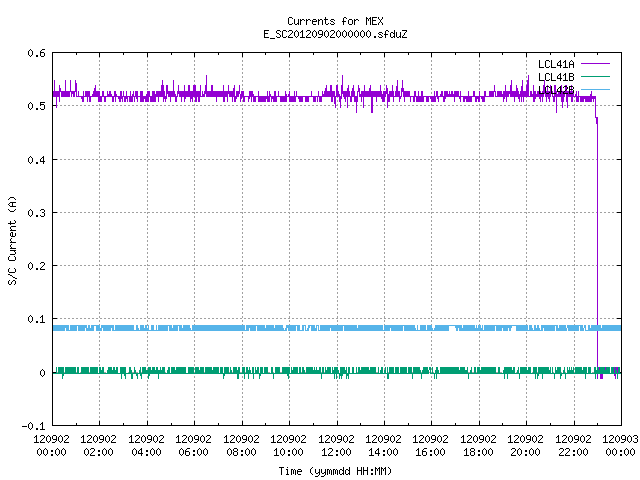Click the chart title 'Currents for MEX'
This screenshot has height=480, width=640.
pos(335,21)
